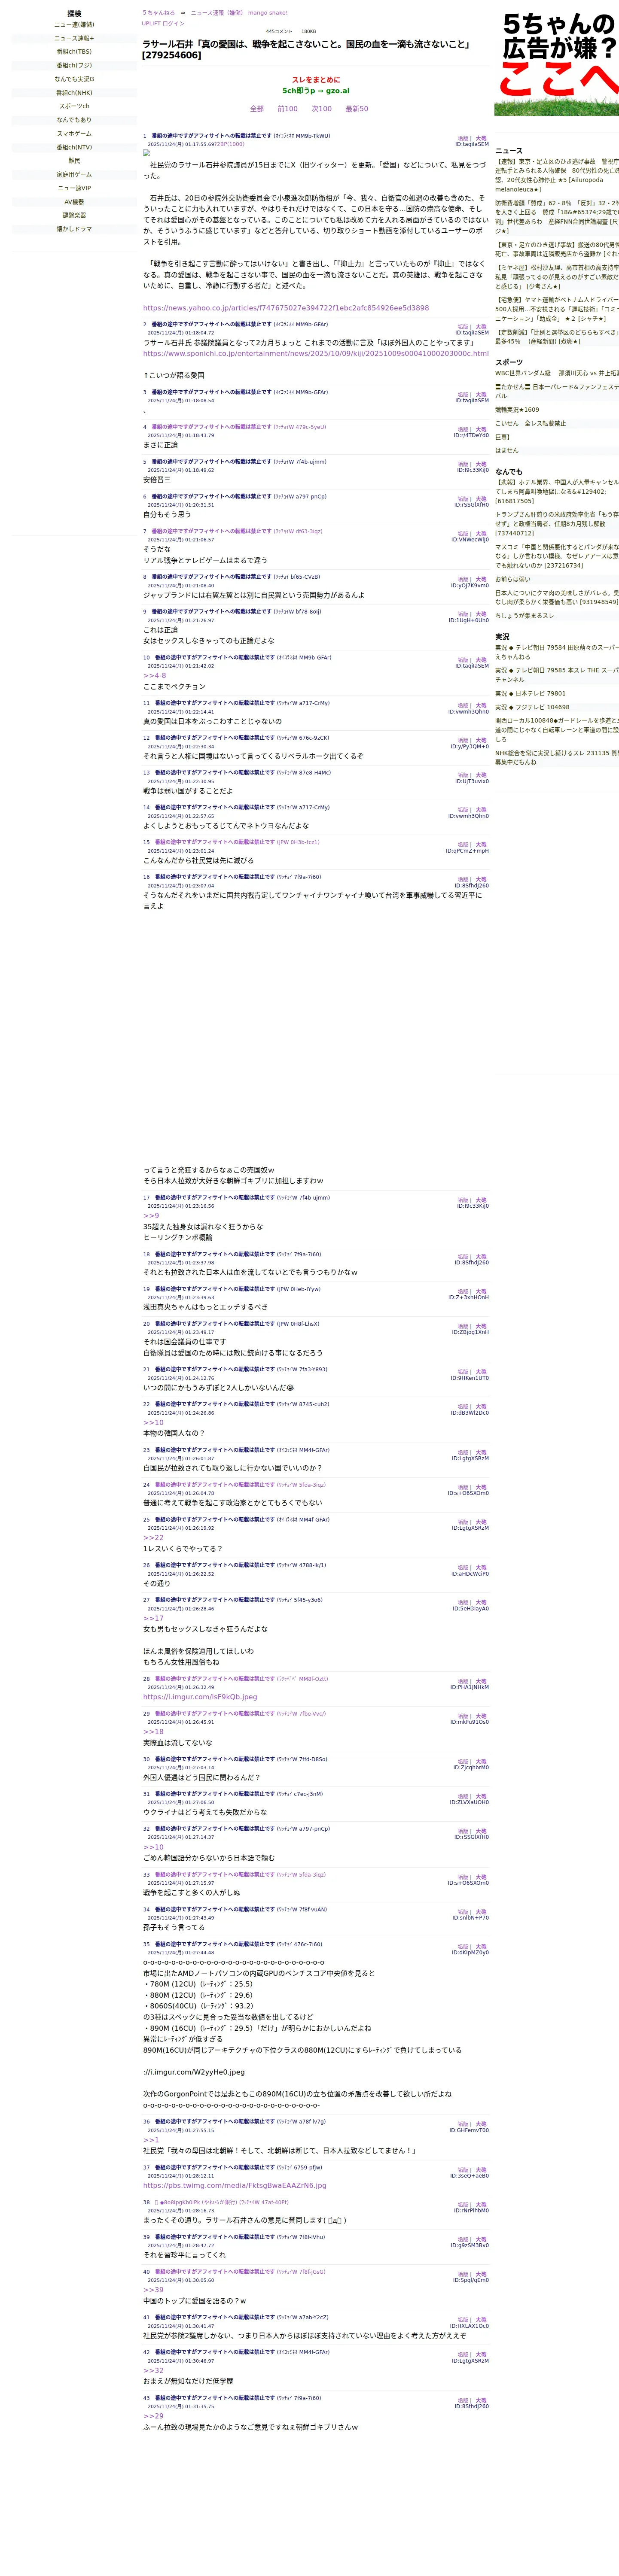The height and width of the screenshot is (2576, 619).
Task: Open i.imgur.com/IsF9kQb.jpeg link in post 28
Action: pyautogui.click(x=200, y=1697)
